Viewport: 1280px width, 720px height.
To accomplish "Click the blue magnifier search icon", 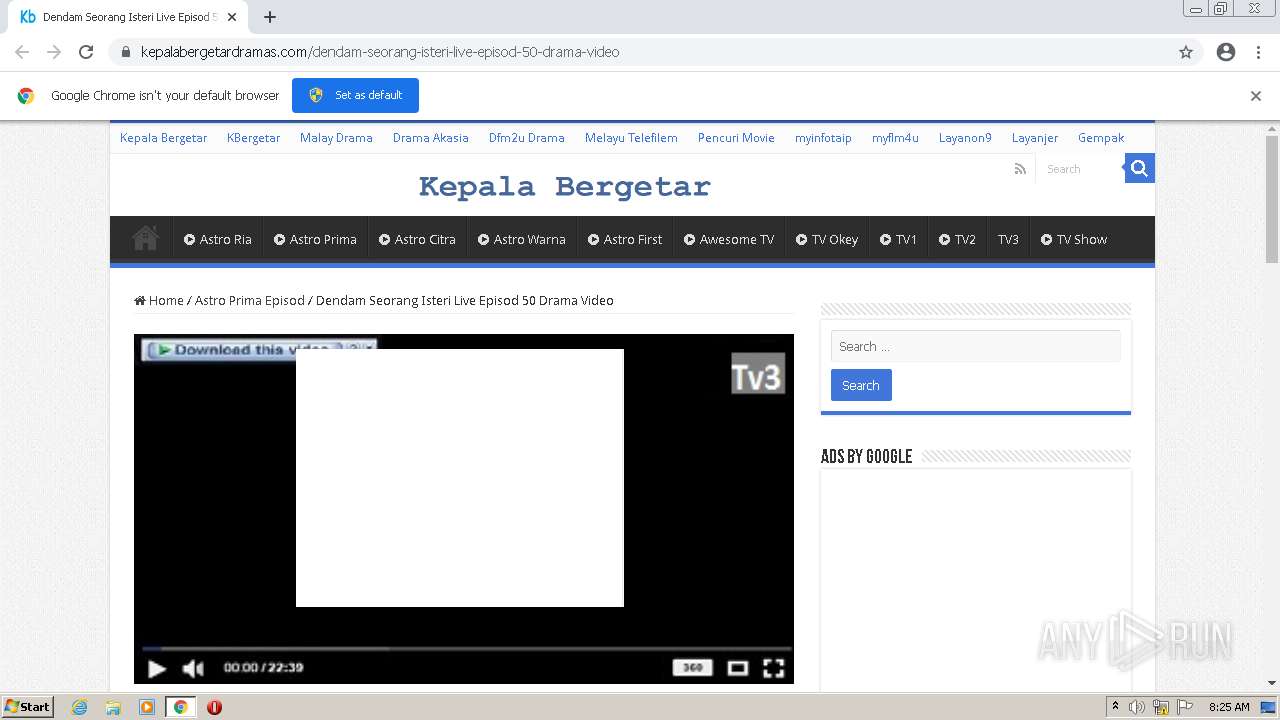I will tap(1139, 168).
